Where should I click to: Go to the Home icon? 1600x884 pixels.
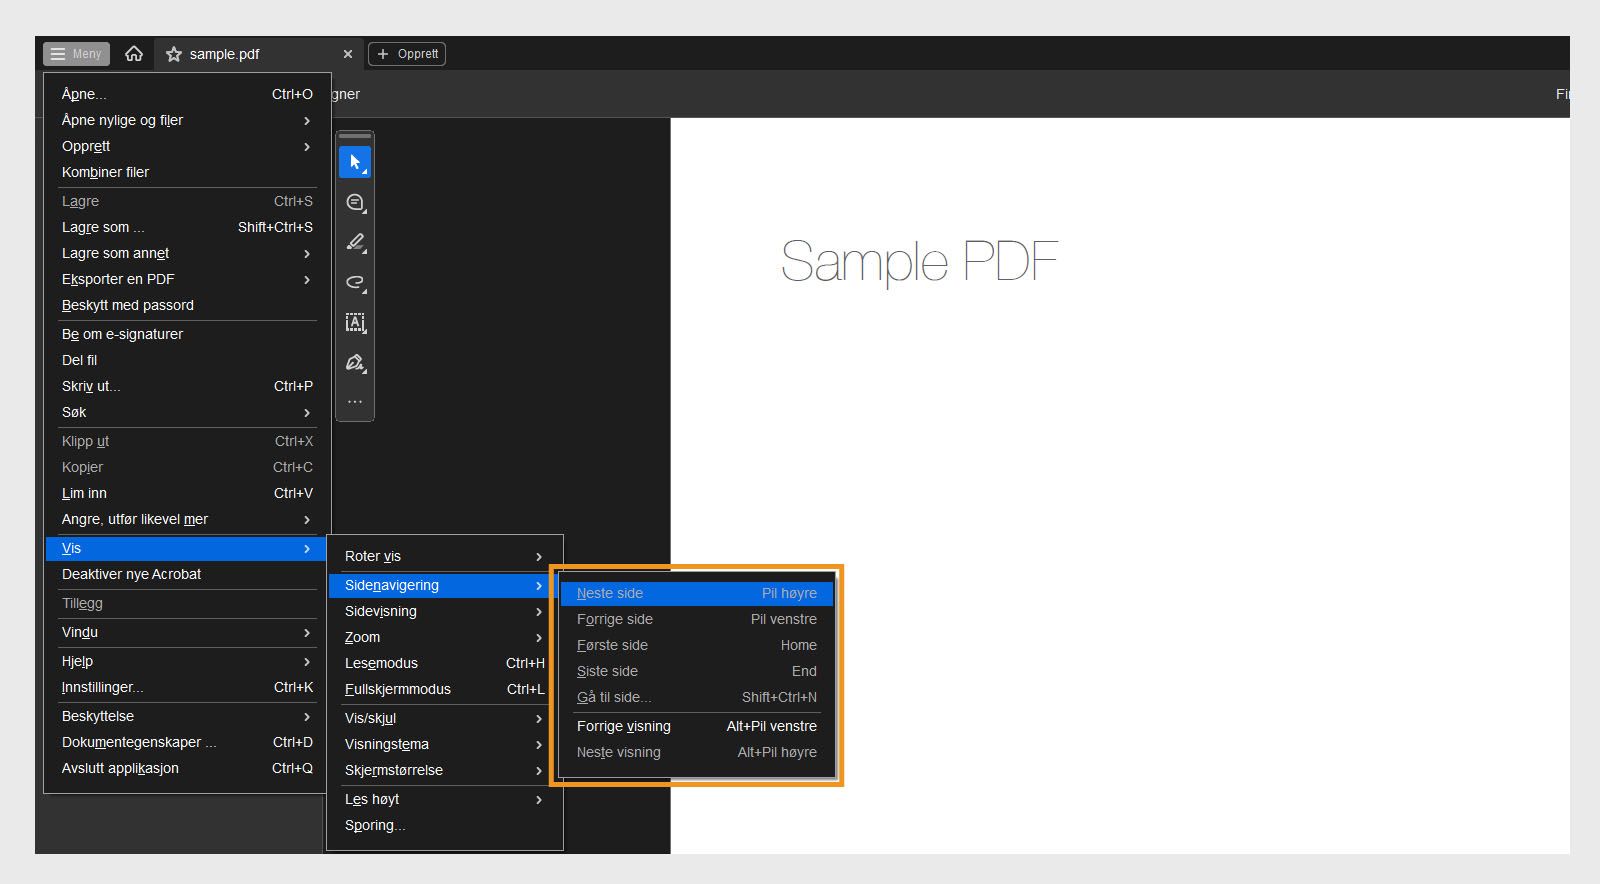[134, 54]
